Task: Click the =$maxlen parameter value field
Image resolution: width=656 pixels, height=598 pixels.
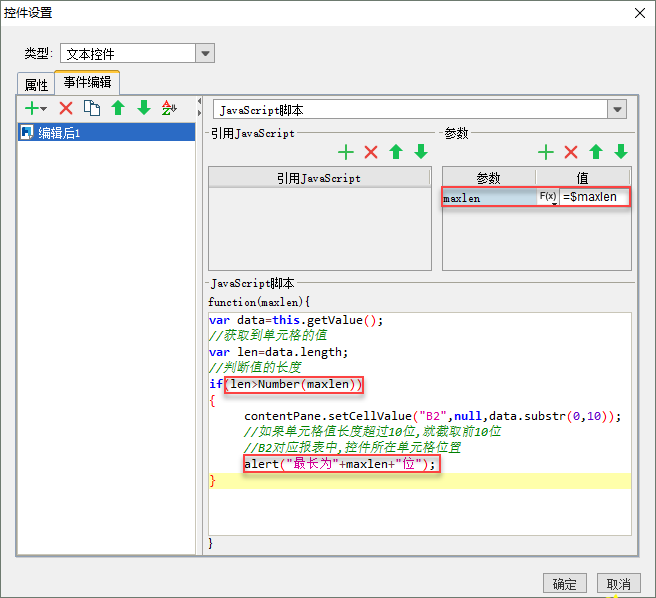Action: 595,198
